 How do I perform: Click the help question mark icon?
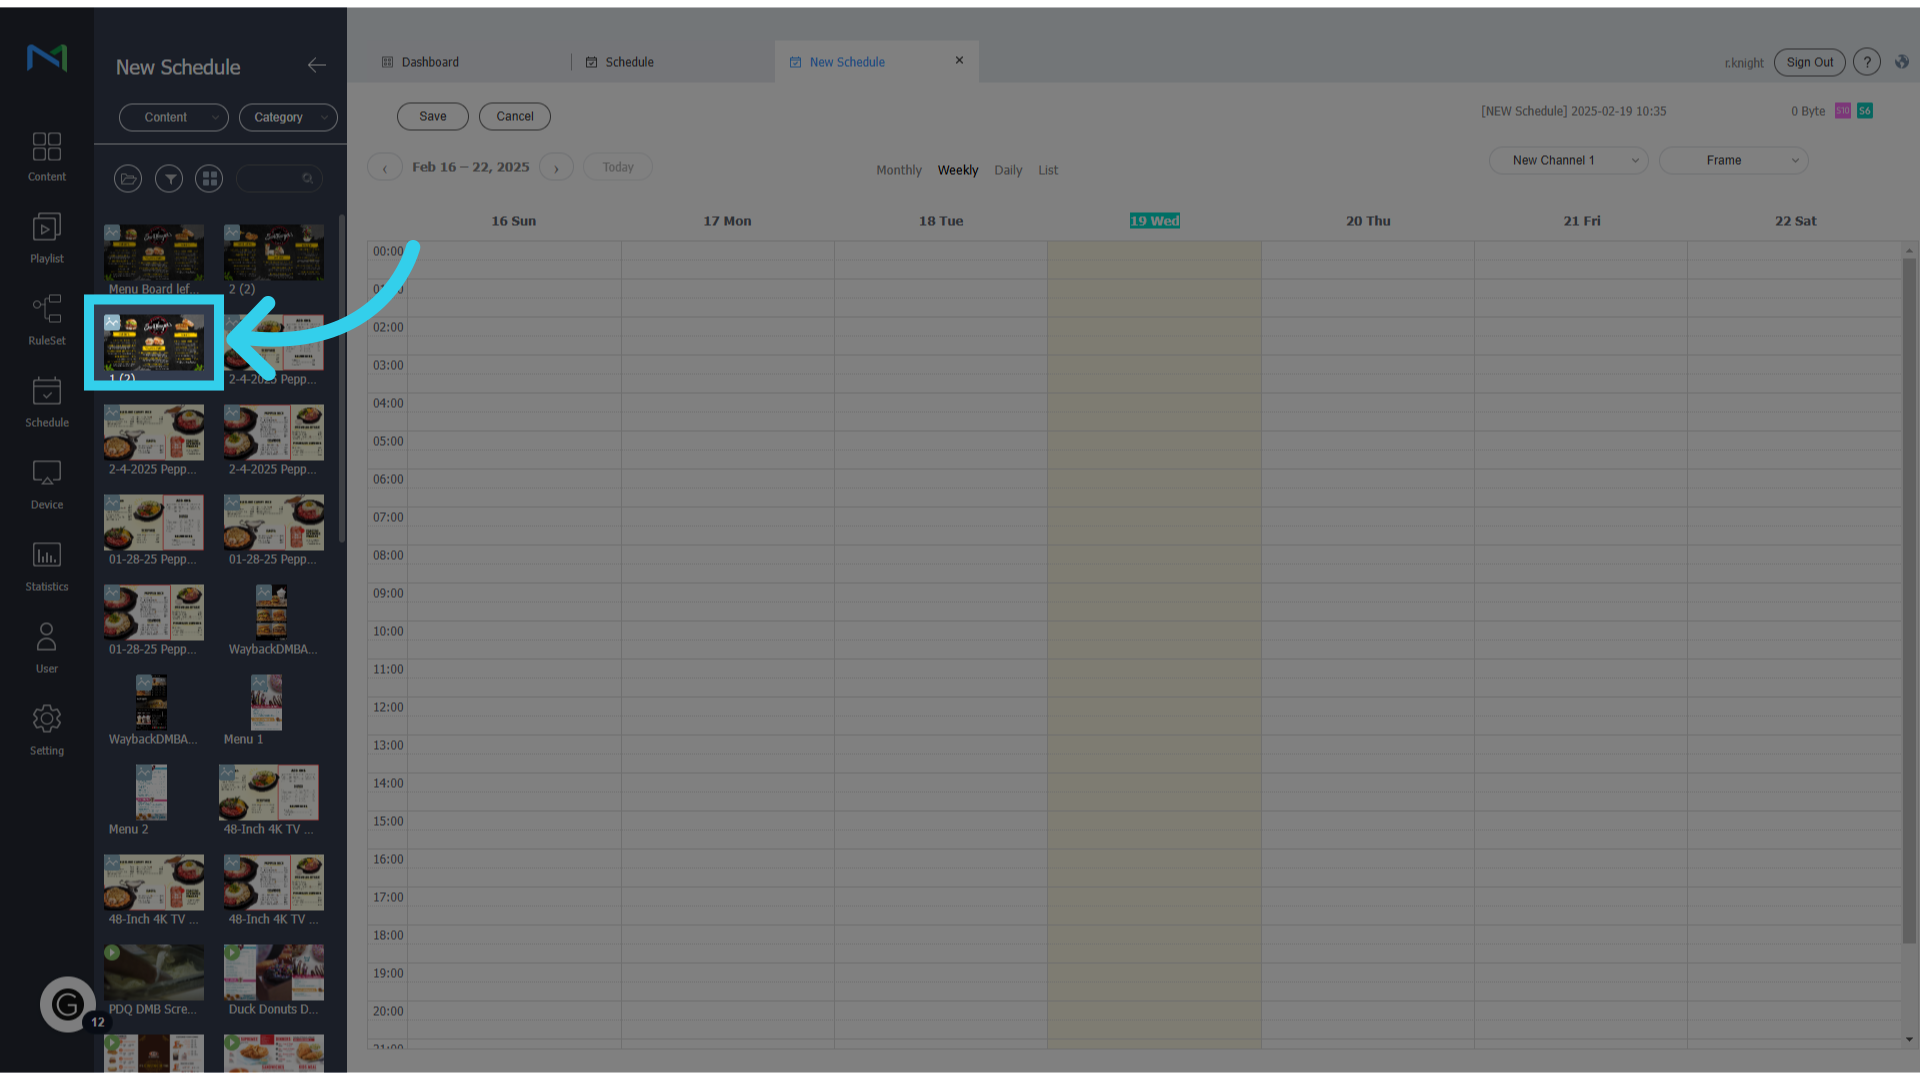point(1866,62)
